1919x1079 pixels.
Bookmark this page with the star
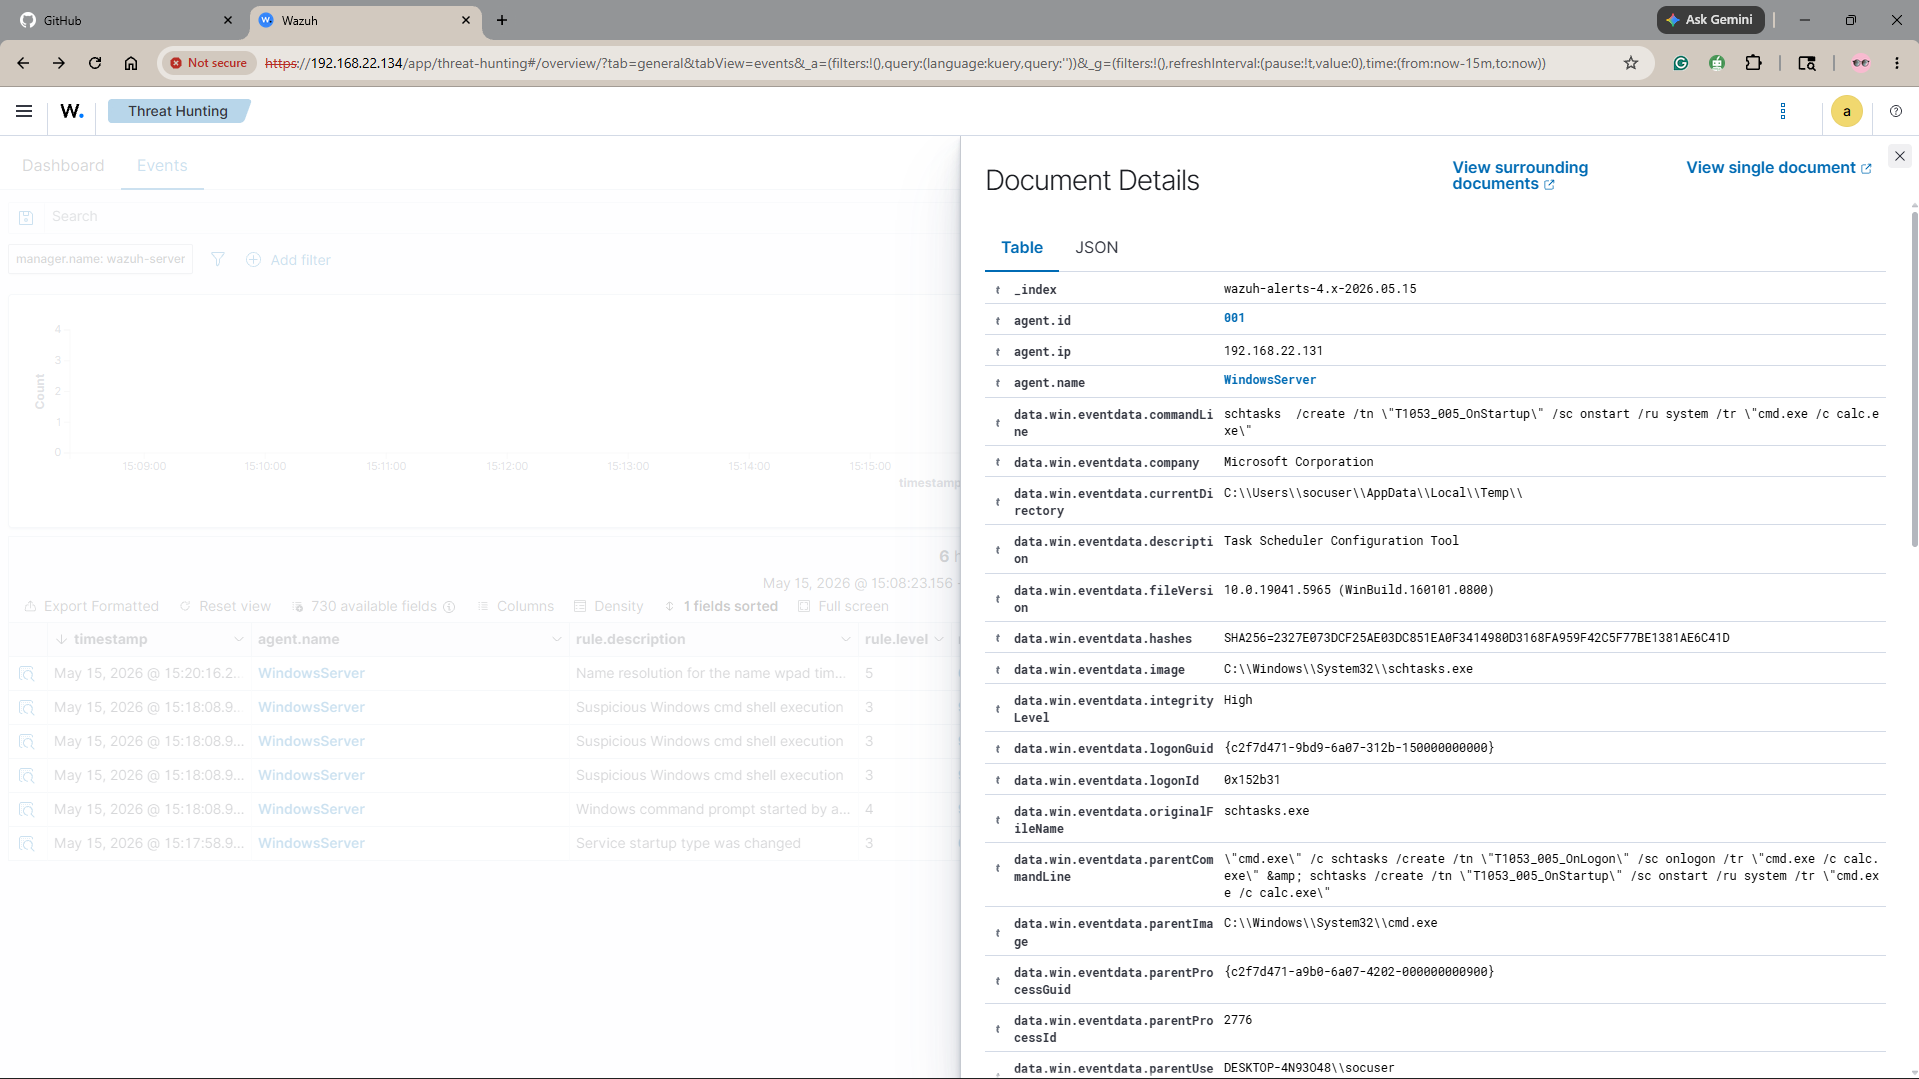point(1631,63)
